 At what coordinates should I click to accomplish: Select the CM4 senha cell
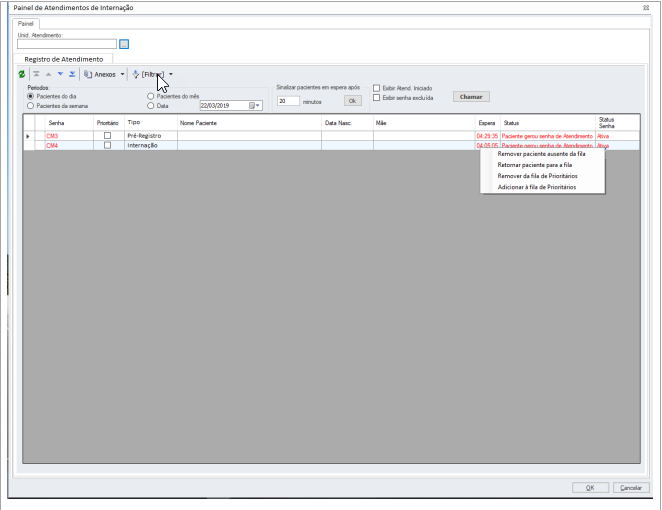coord(69,145)
